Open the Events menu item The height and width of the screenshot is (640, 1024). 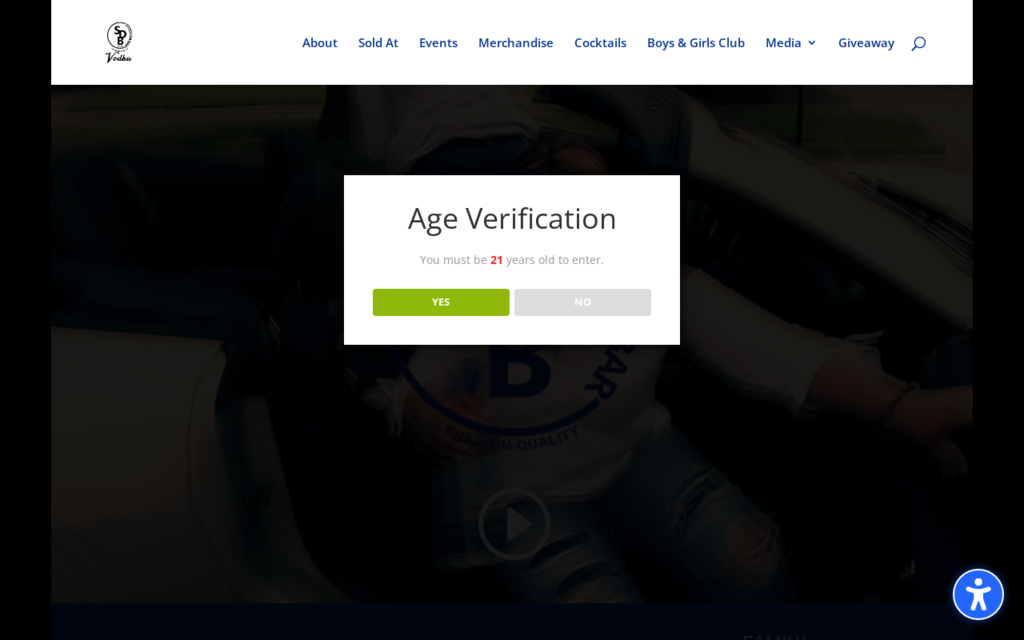[438, 43]
